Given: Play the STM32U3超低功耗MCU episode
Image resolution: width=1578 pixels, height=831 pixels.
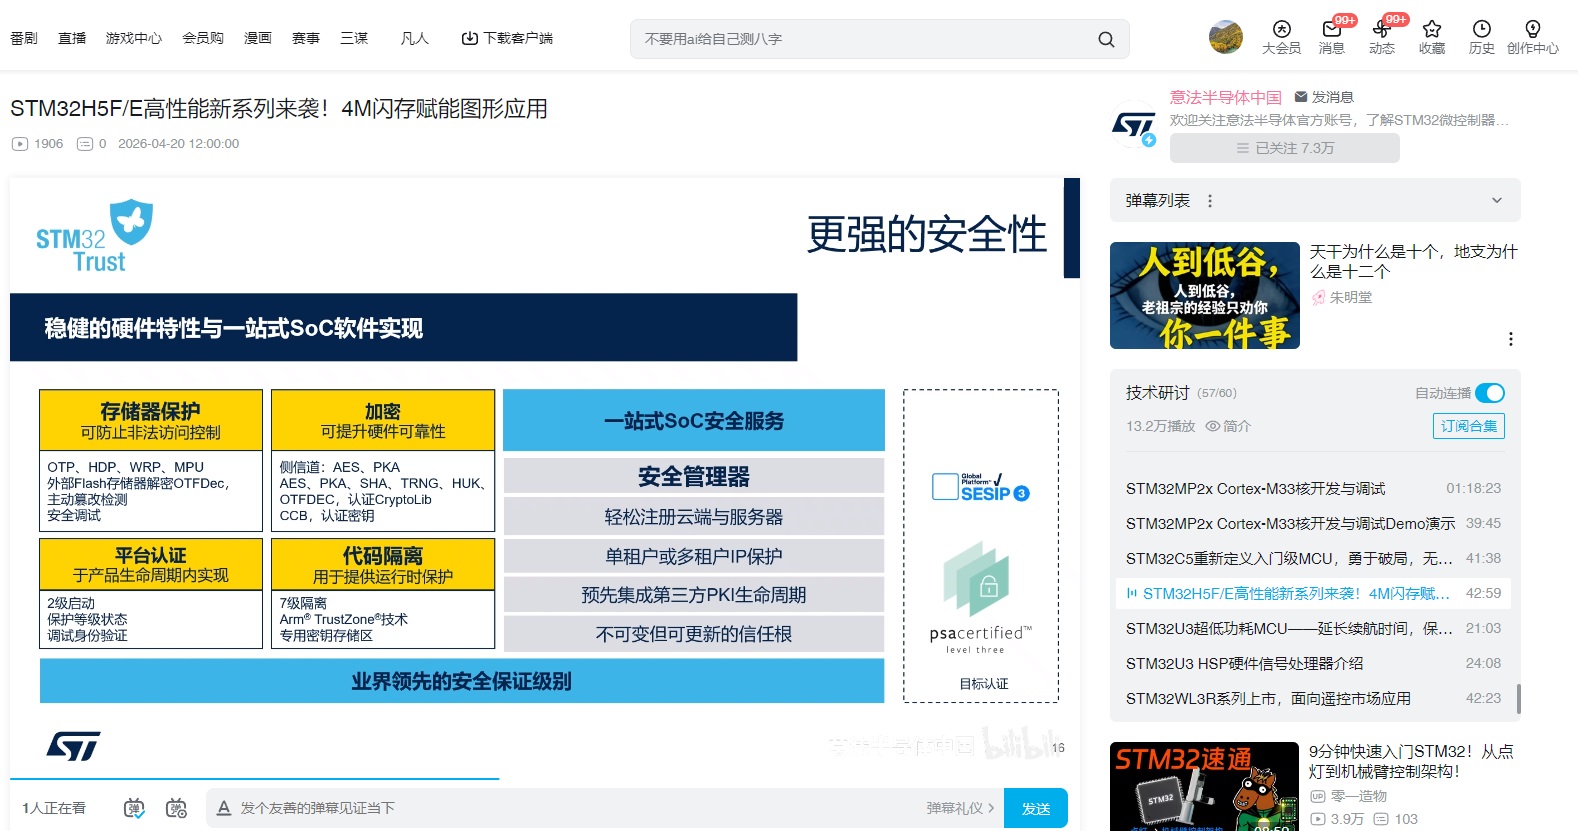Looking at the screenshot, I should [x=1313, y=628].
